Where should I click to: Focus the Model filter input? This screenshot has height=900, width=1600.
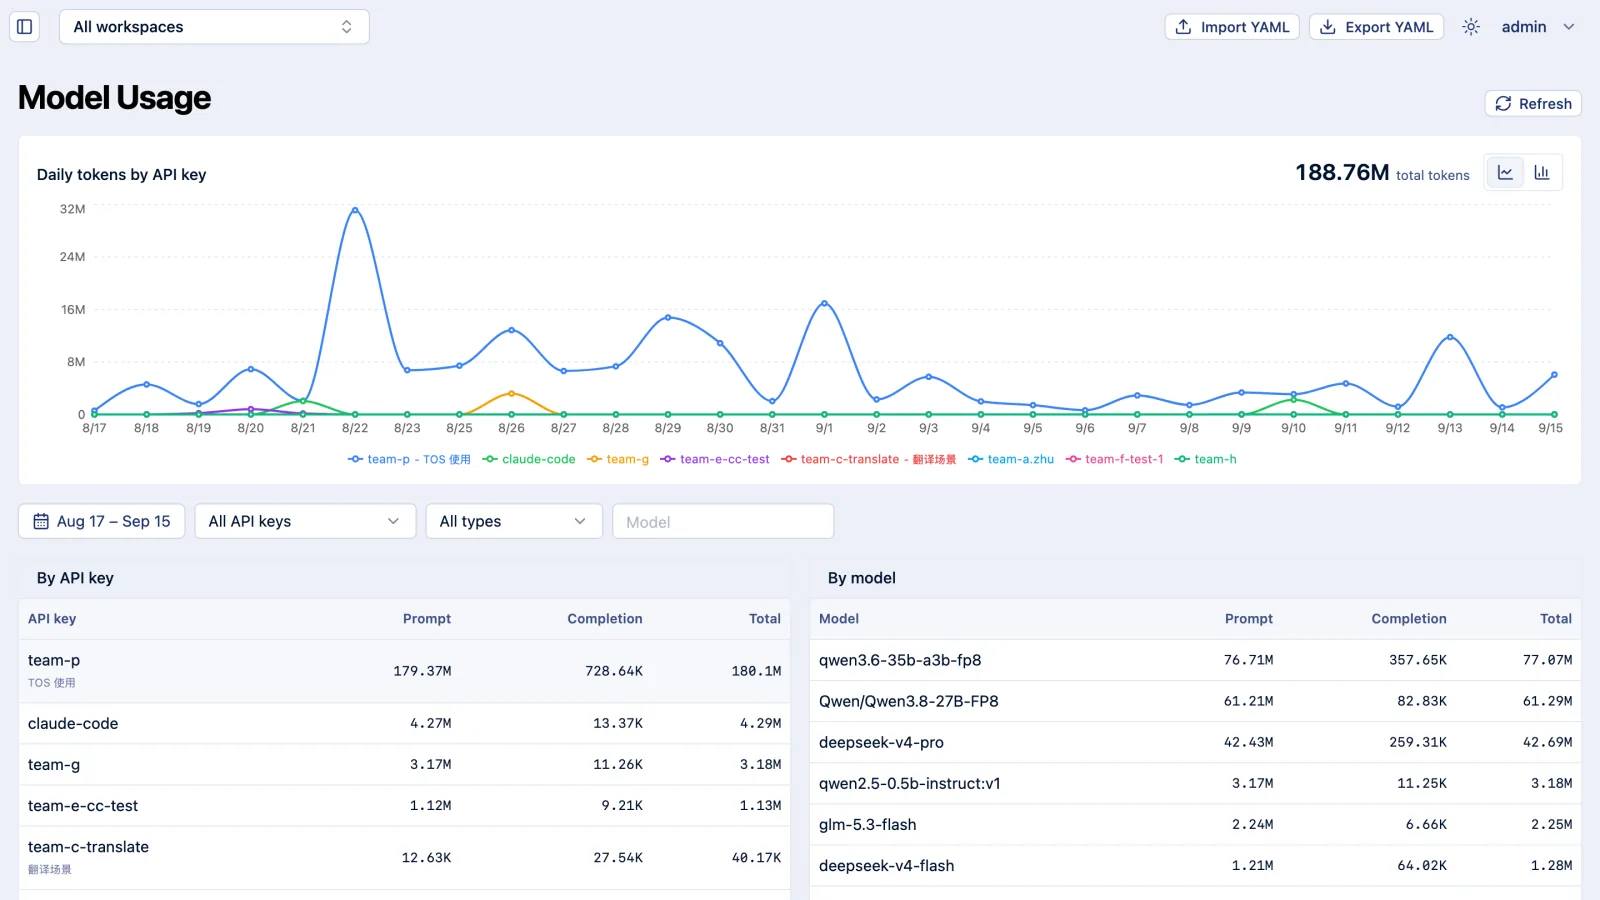tap(723, 521)
